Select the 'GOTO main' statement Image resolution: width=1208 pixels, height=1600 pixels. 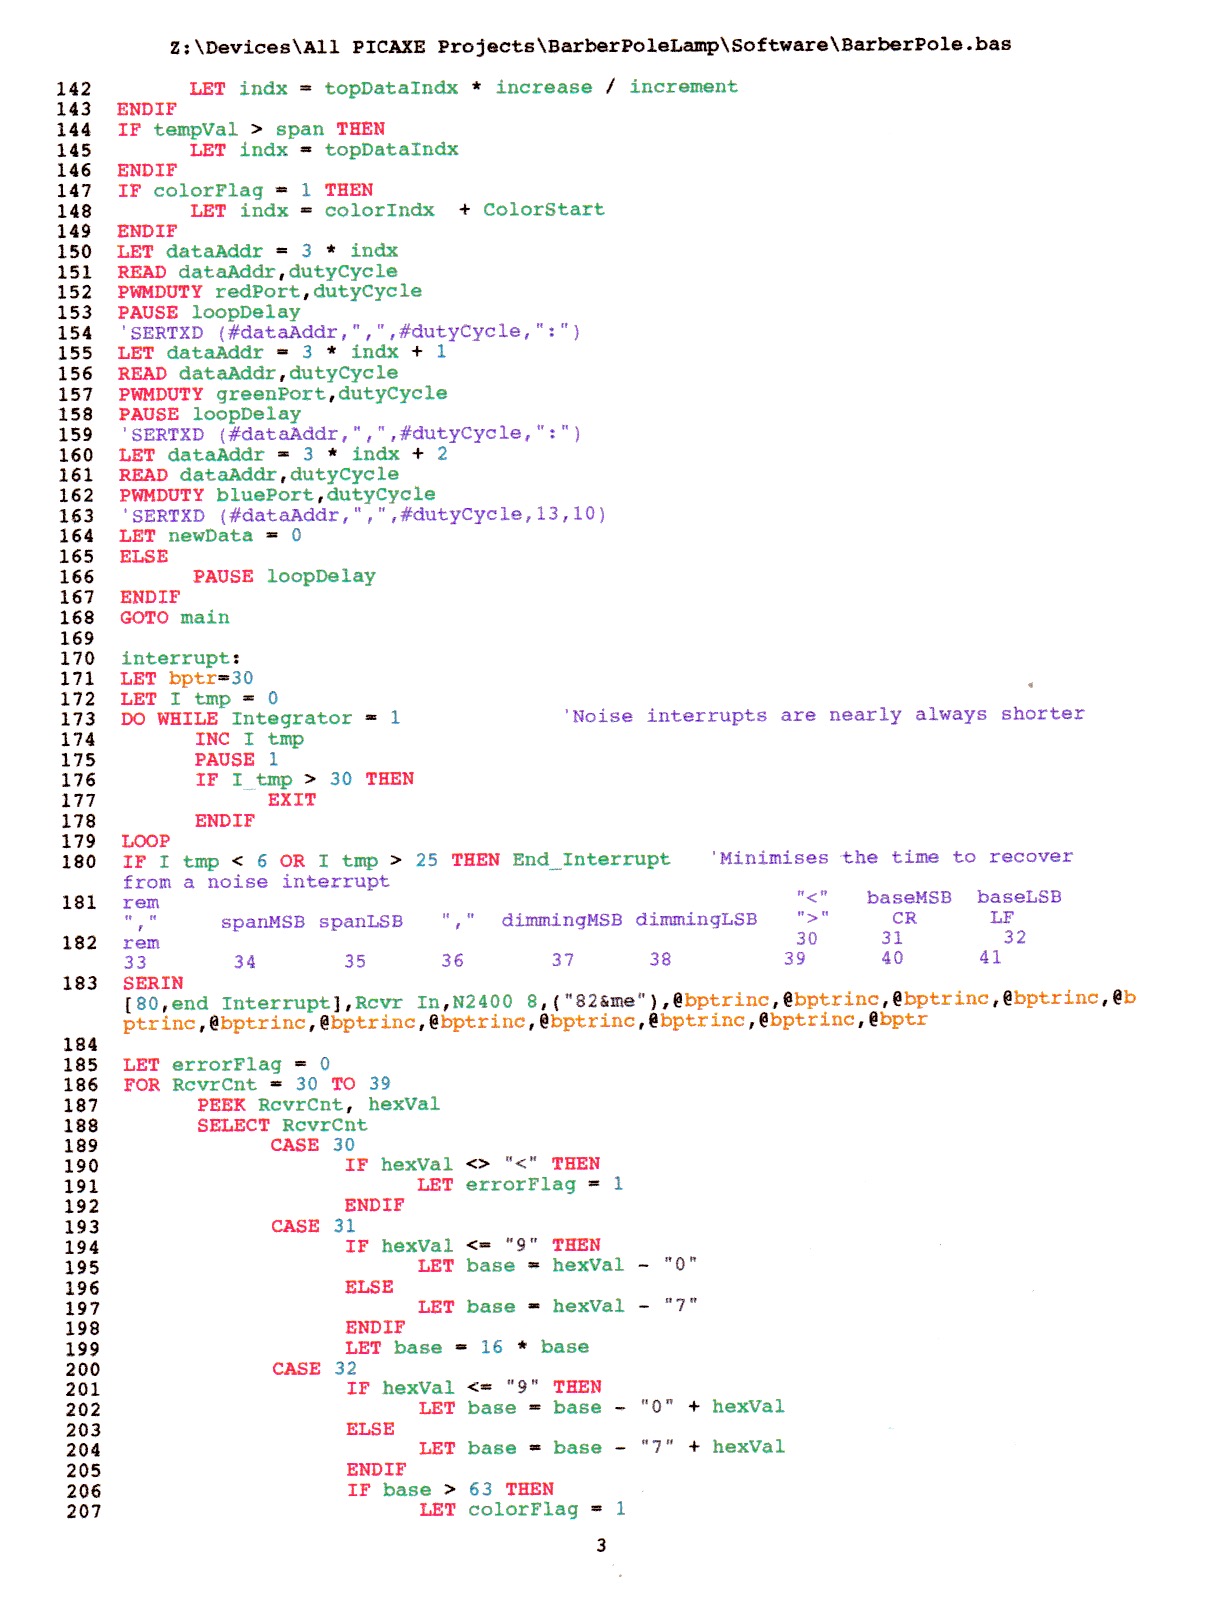click(x=175, y=618)
